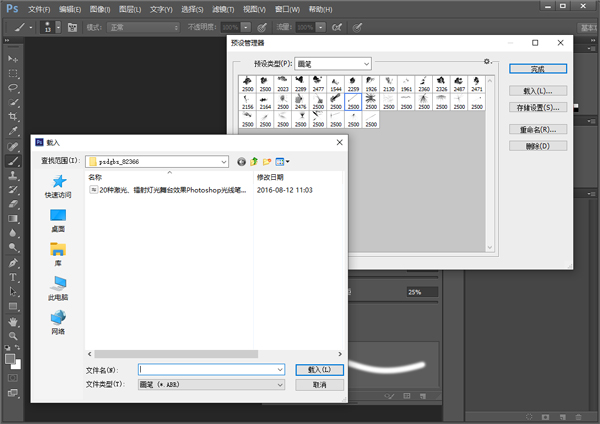600x424 pixels.
Task: Select the Lasso tool
Action: click(13, 88)
